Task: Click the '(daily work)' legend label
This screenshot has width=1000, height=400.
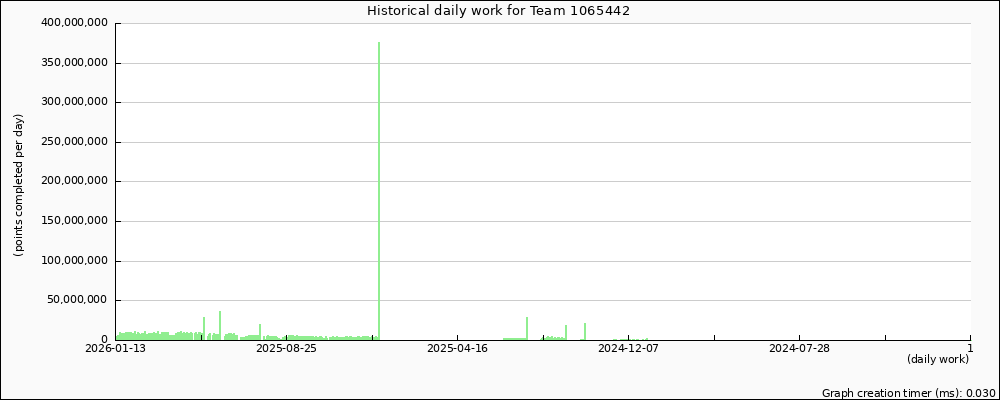Action: [937, 359]
